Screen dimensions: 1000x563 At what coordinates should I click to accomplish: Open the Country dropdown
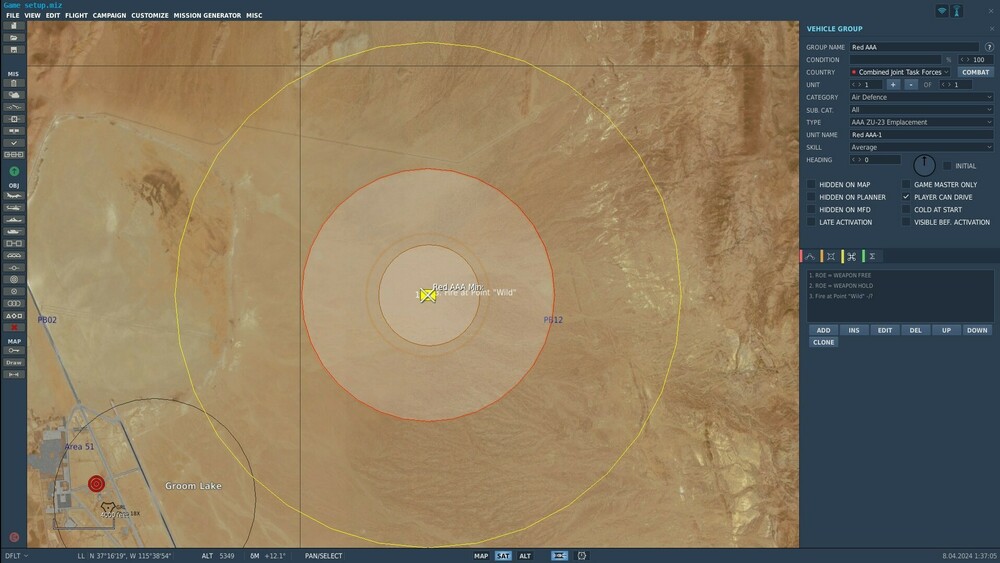[x=900, y=72]
